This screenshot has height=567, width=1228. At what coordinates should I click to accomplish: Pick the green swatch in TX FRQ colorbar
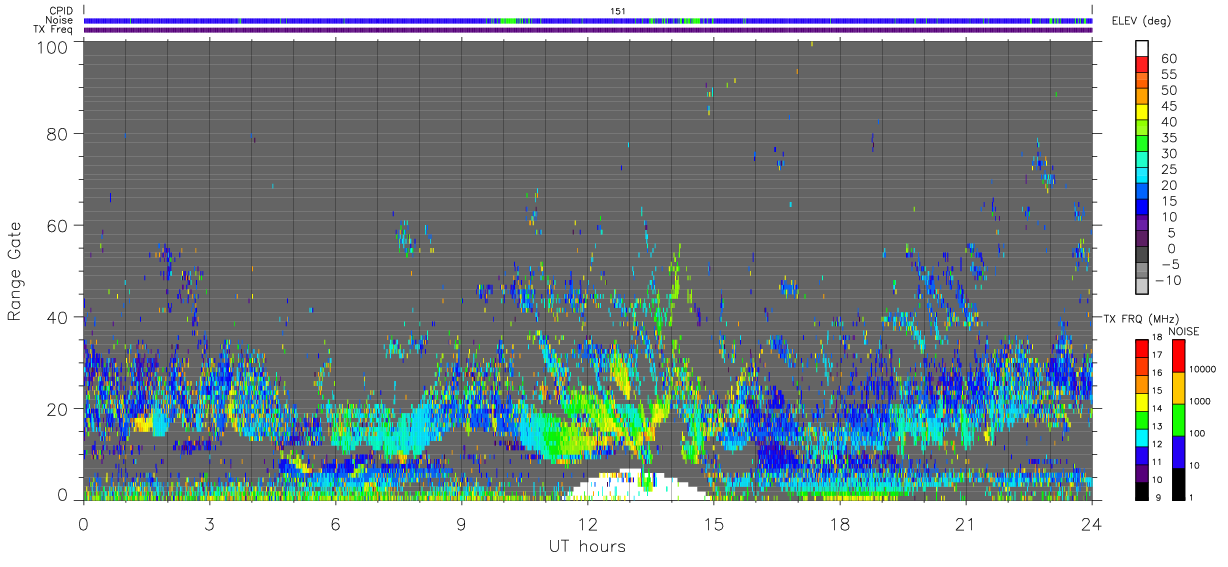tap(1141, 419)
